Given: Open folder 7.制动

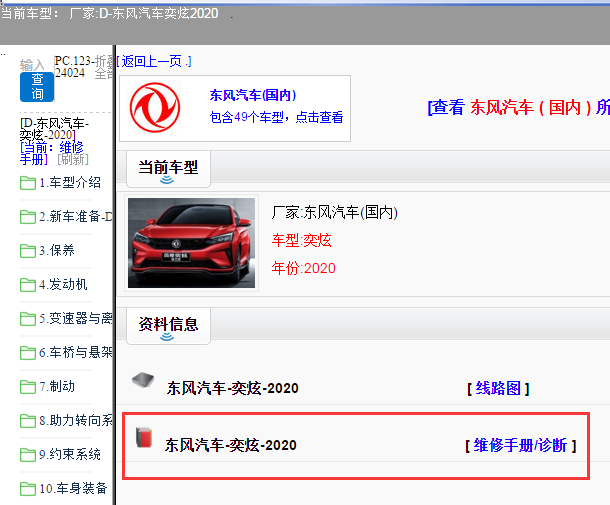Looking at the screenshot, I should click(x=57, y=386).
